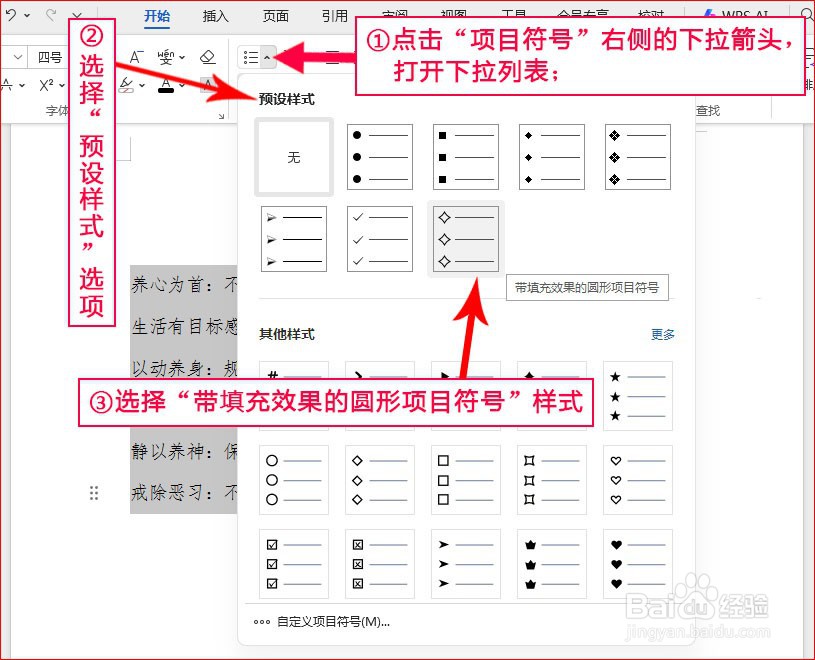Screen dimensions: 815x660
Task: Click the 更多 link beside 其他样式
Action: pos(661,335)
